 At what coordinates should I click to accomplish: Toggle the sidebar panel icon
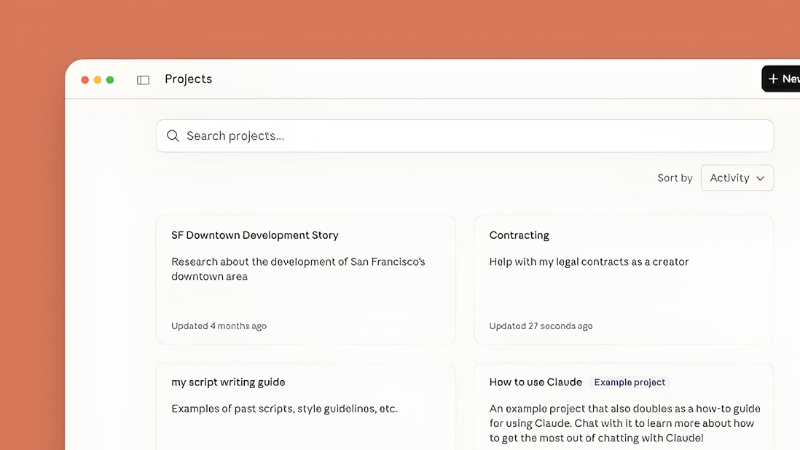click(x=143, y=80)
